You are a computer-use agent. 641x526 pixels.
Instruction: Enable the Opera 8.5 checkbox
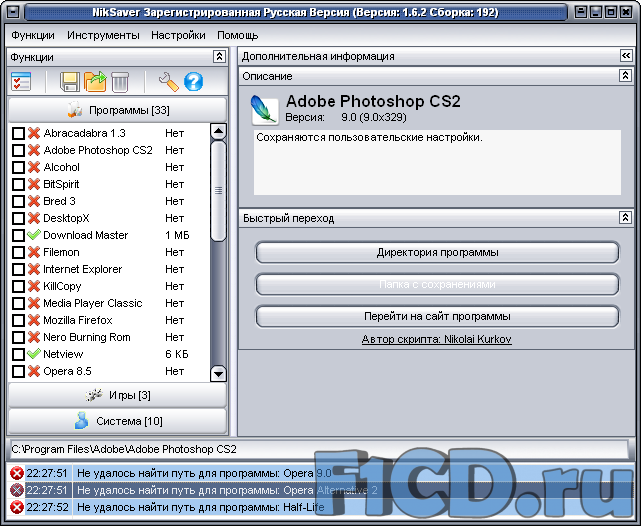pos(18,371)
